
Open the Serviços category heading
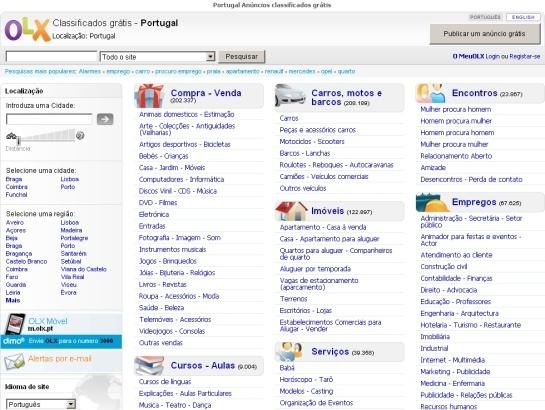point(330,351)
